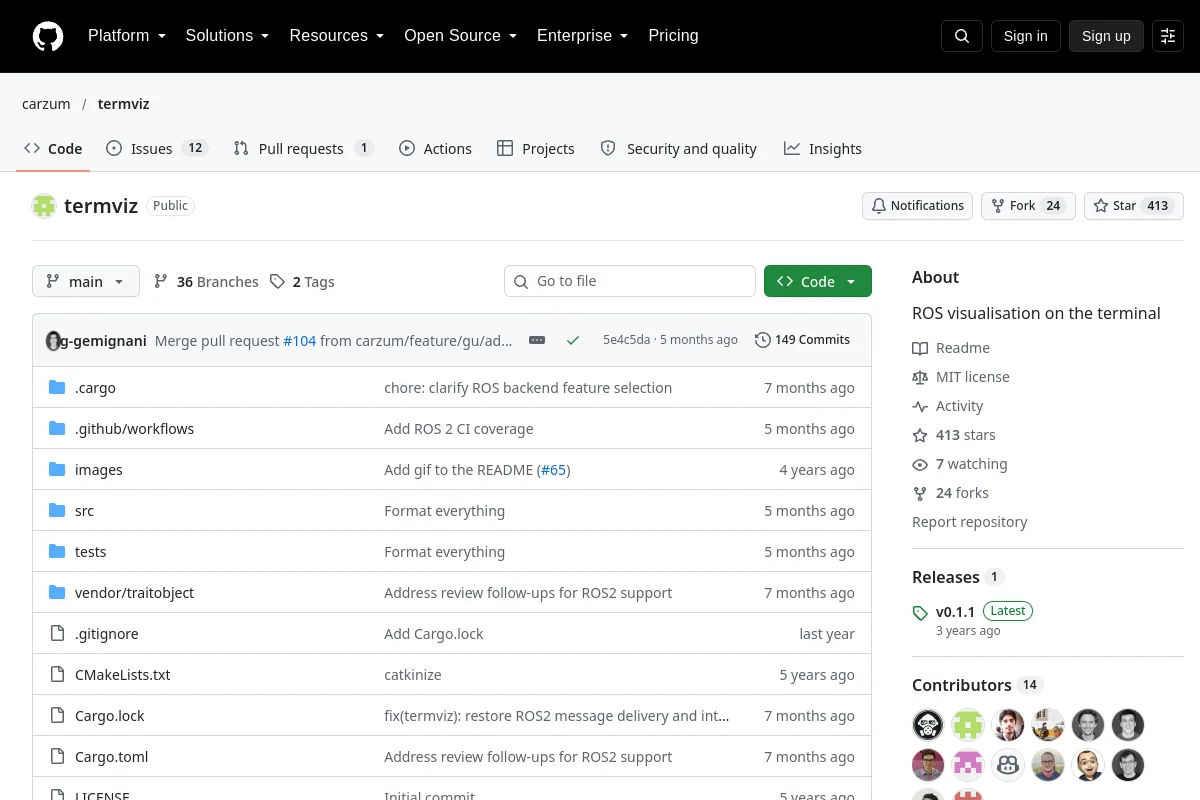Open .github/workflows folder icon
This screenshot has width=1200, height=800.
(57, 429)
